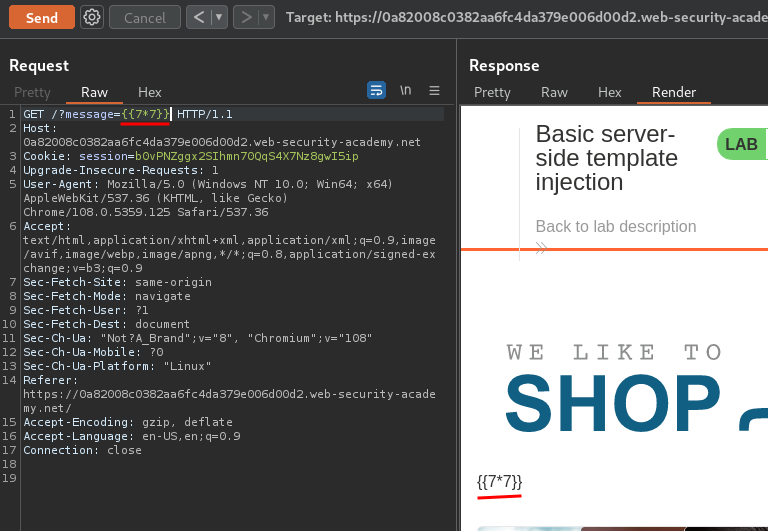Click the Sec-Fetch-Dest: document header
The width and height of the screenshot is (768, 531).
coord(106,324)
